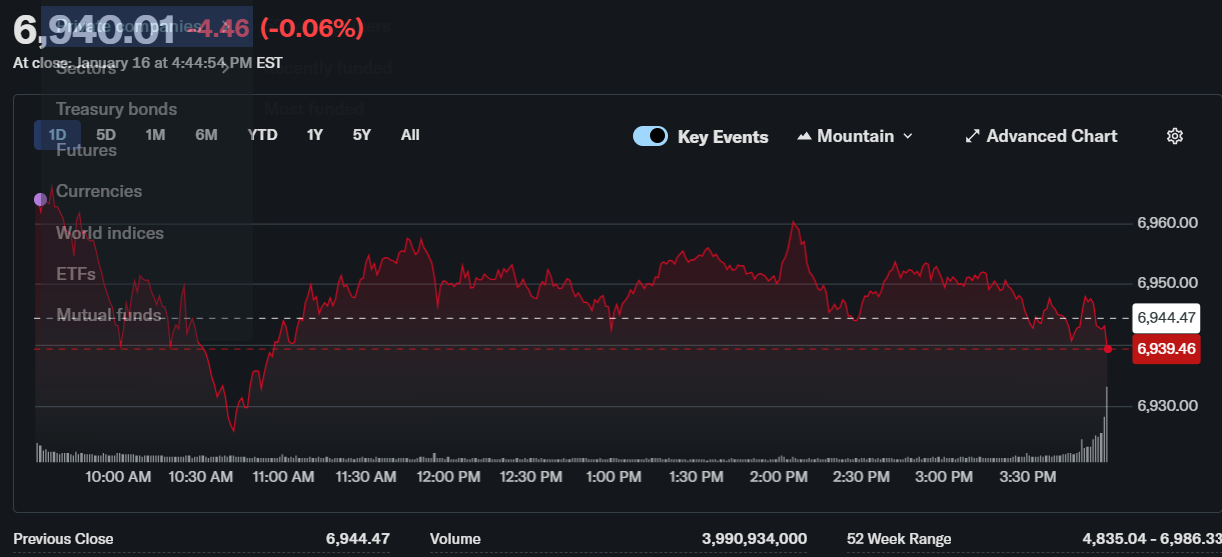Screen dimensions: 1222x557
Task: Select the YTD range tab
Action: [x=262, y=135]
